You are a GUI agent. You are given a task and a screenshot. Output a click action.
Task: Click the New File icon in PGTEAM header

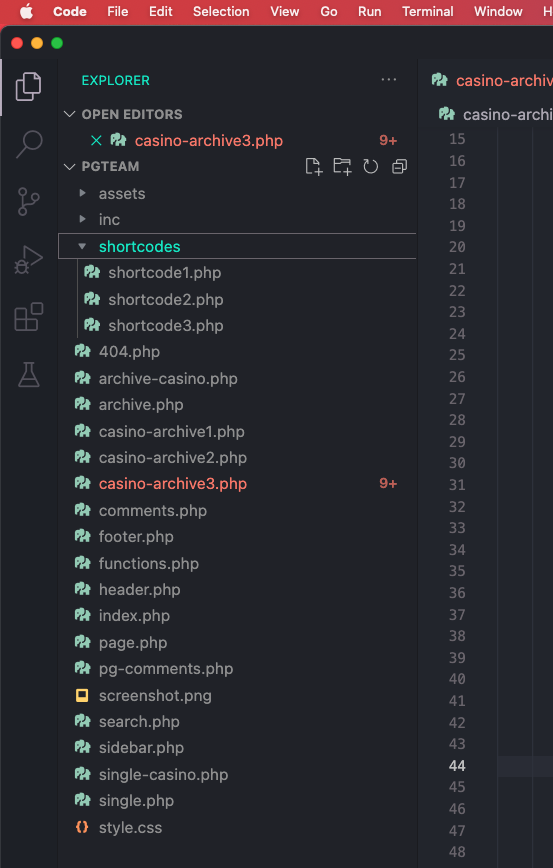tap(314, 166)
